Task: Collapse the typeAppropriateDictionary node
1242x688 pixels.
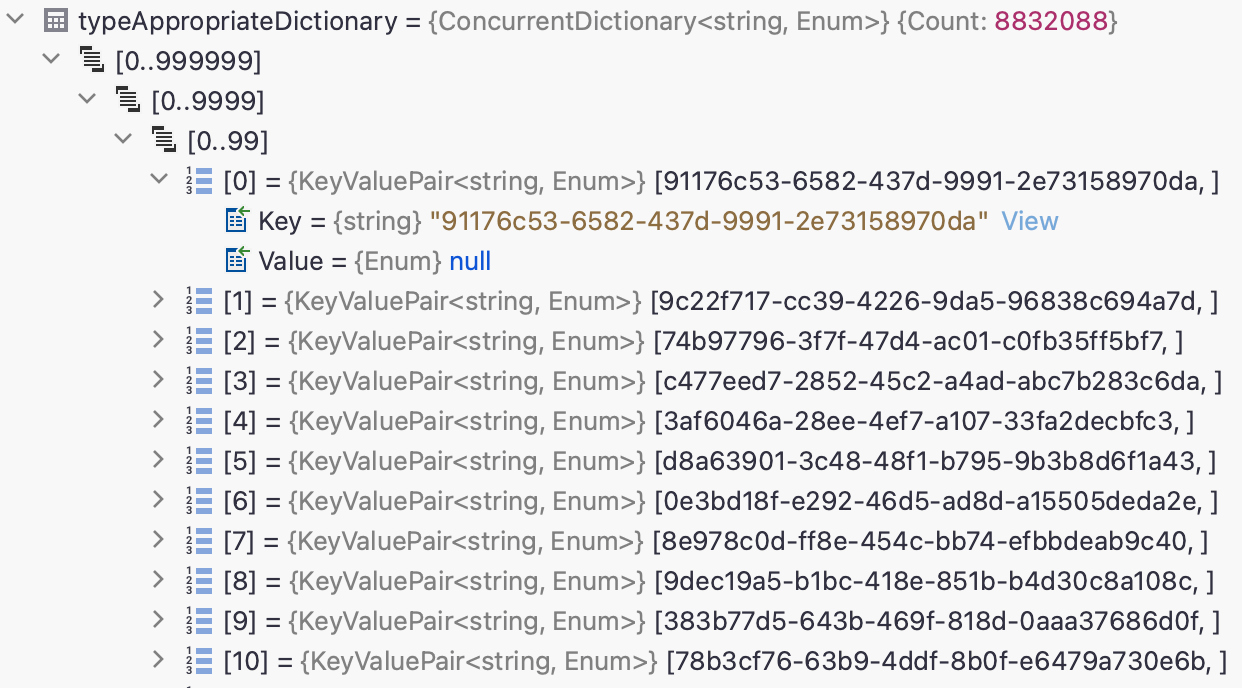Action: (x=14, y=18)
